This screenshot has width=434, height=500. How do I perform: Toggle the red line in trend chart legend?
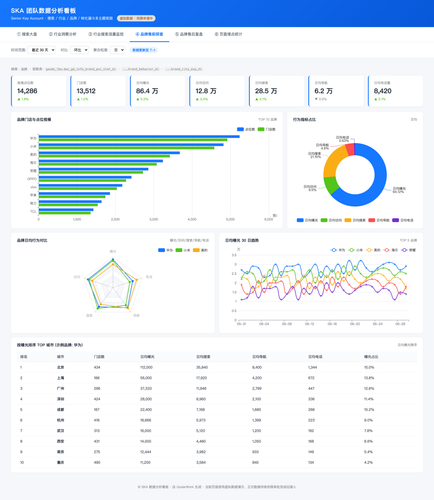[x=391, y=250]
